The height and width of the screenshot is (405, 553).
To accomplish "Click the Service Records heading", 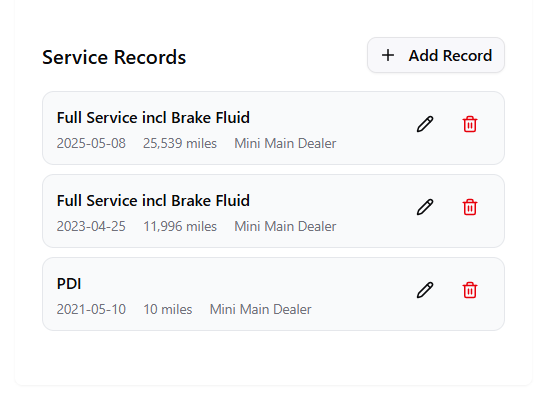I will (114, 57).
